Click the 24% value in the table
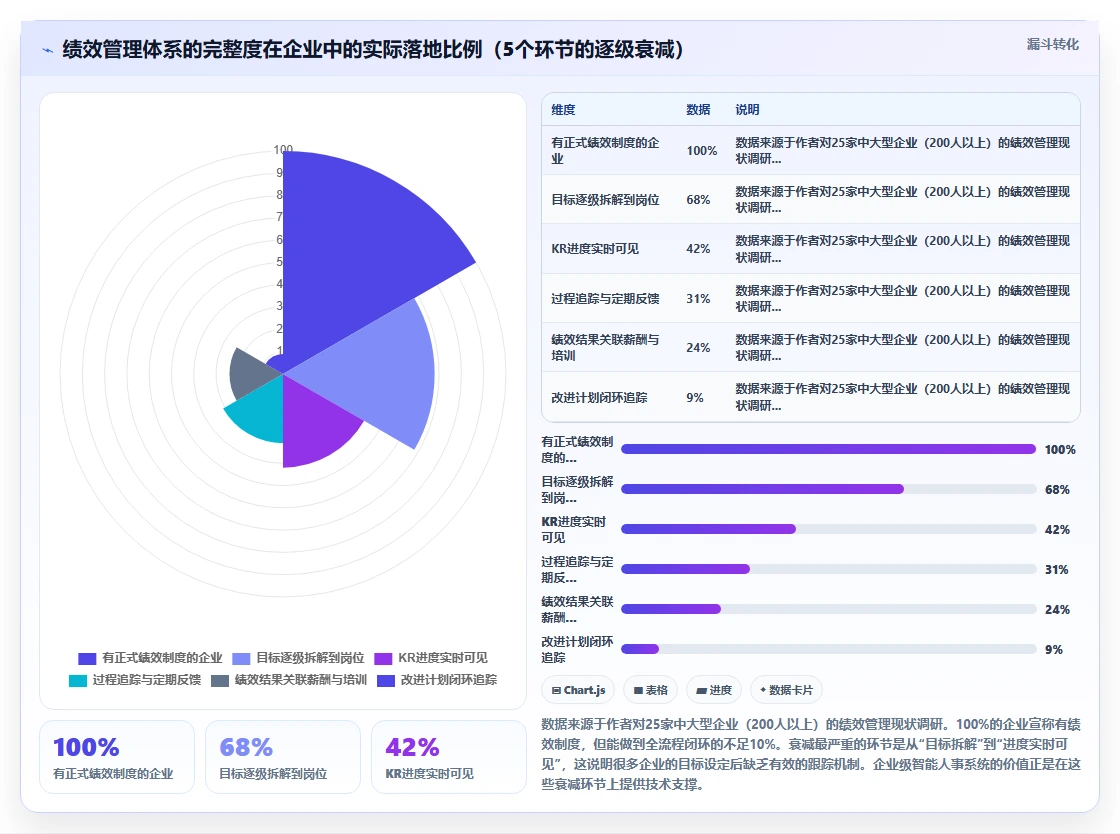1120x834 pixels. [698, 348]
